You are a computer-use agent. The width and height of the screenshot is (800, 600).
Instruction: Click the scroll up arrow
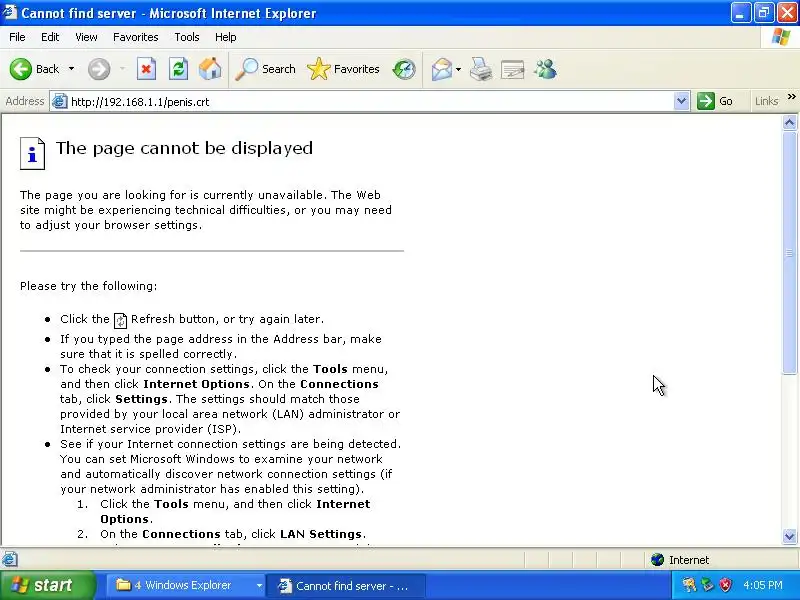pos(789,122)
